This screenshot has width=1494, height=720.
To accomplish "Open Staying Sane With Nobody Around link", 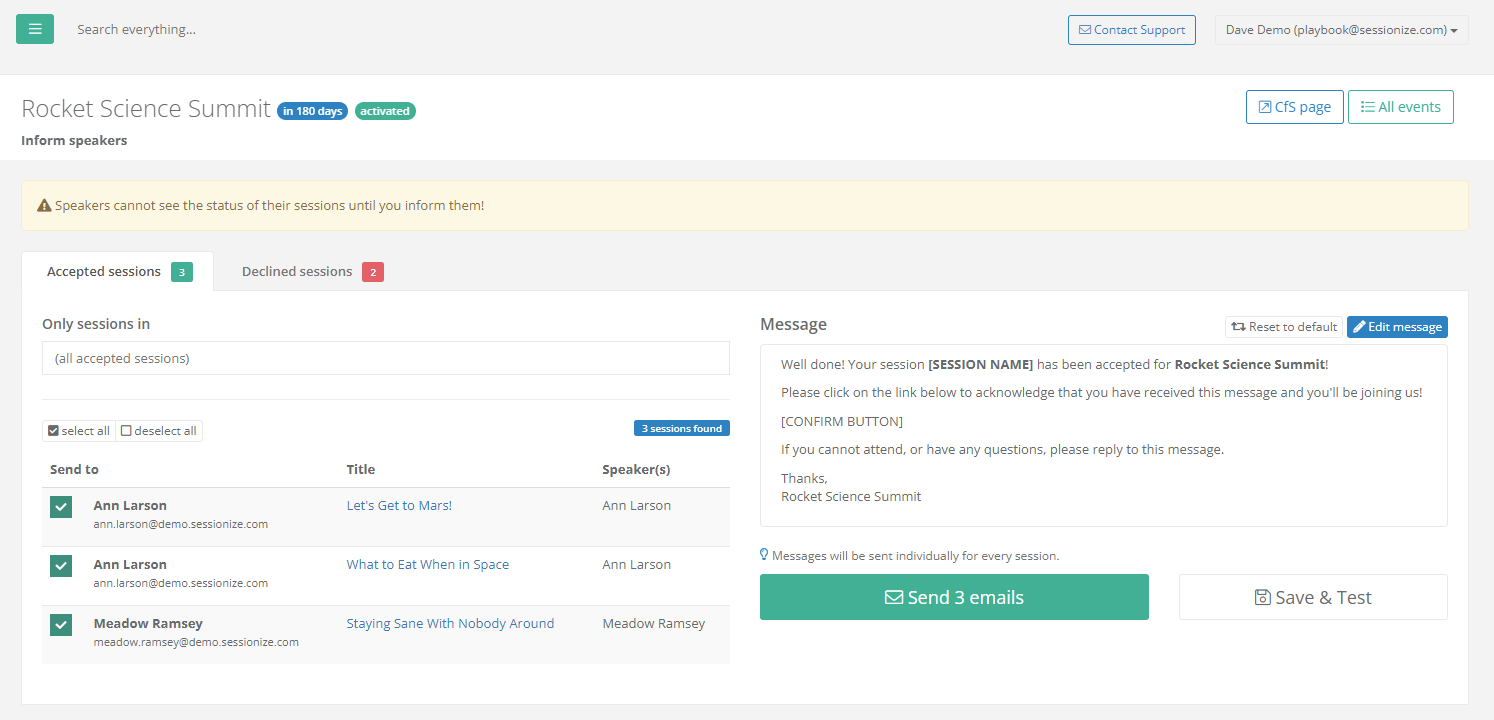I will pyautogui.click(x=450, y=623).
